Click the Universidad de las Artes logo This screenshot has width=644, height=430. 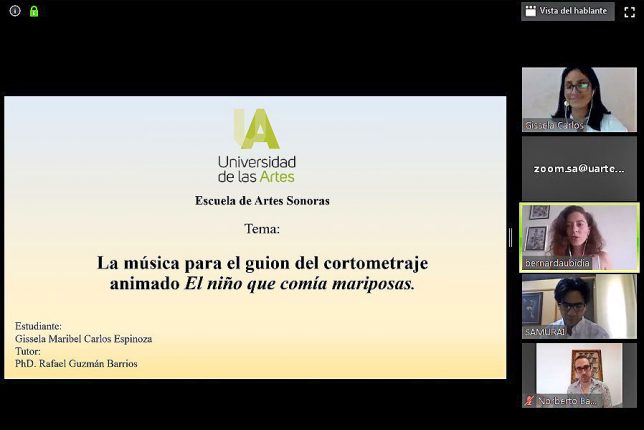(257, 145)
